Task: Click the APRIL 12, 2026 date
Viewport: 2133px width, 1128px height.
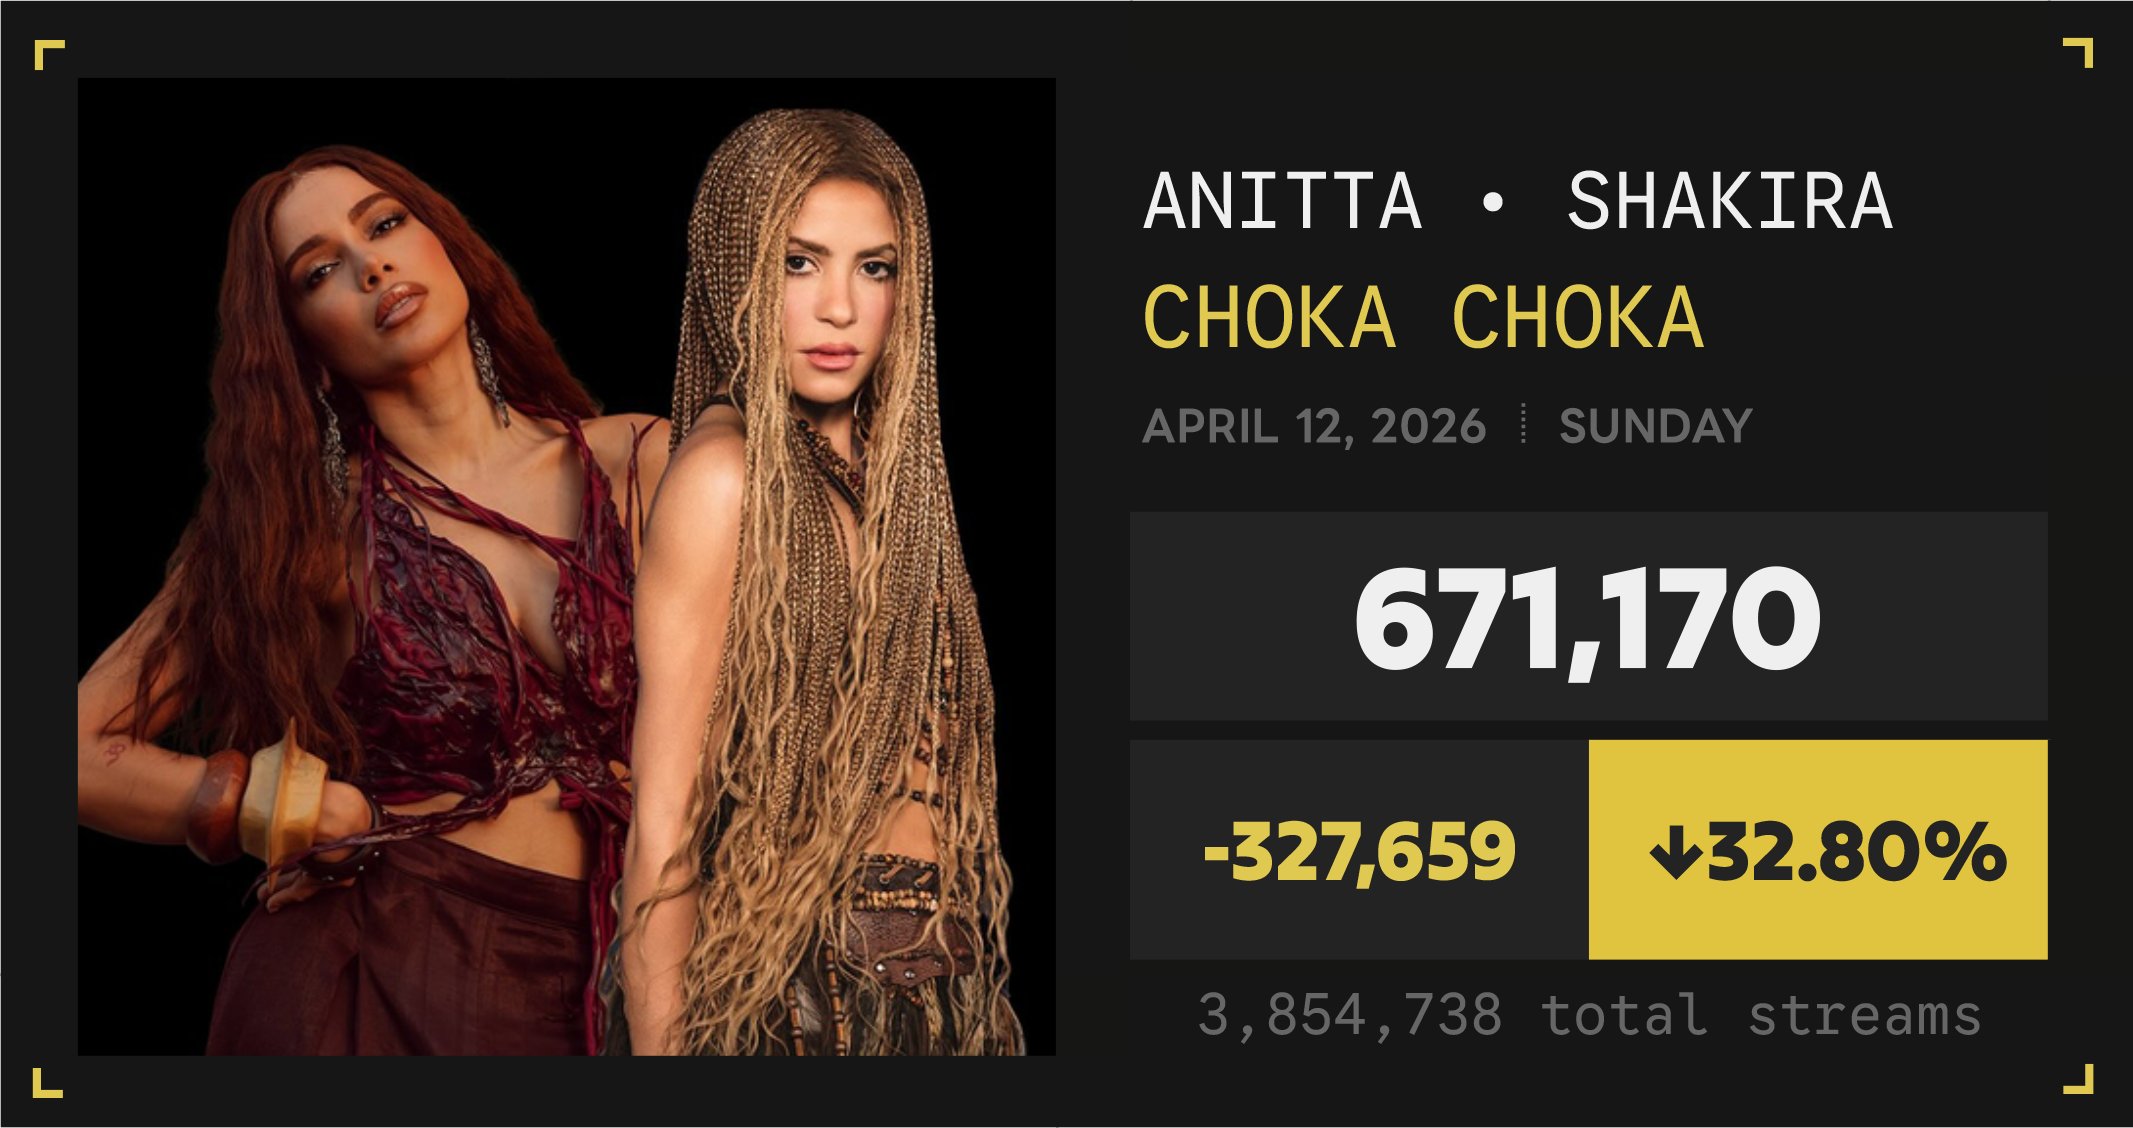Action: click(1313, 427)
